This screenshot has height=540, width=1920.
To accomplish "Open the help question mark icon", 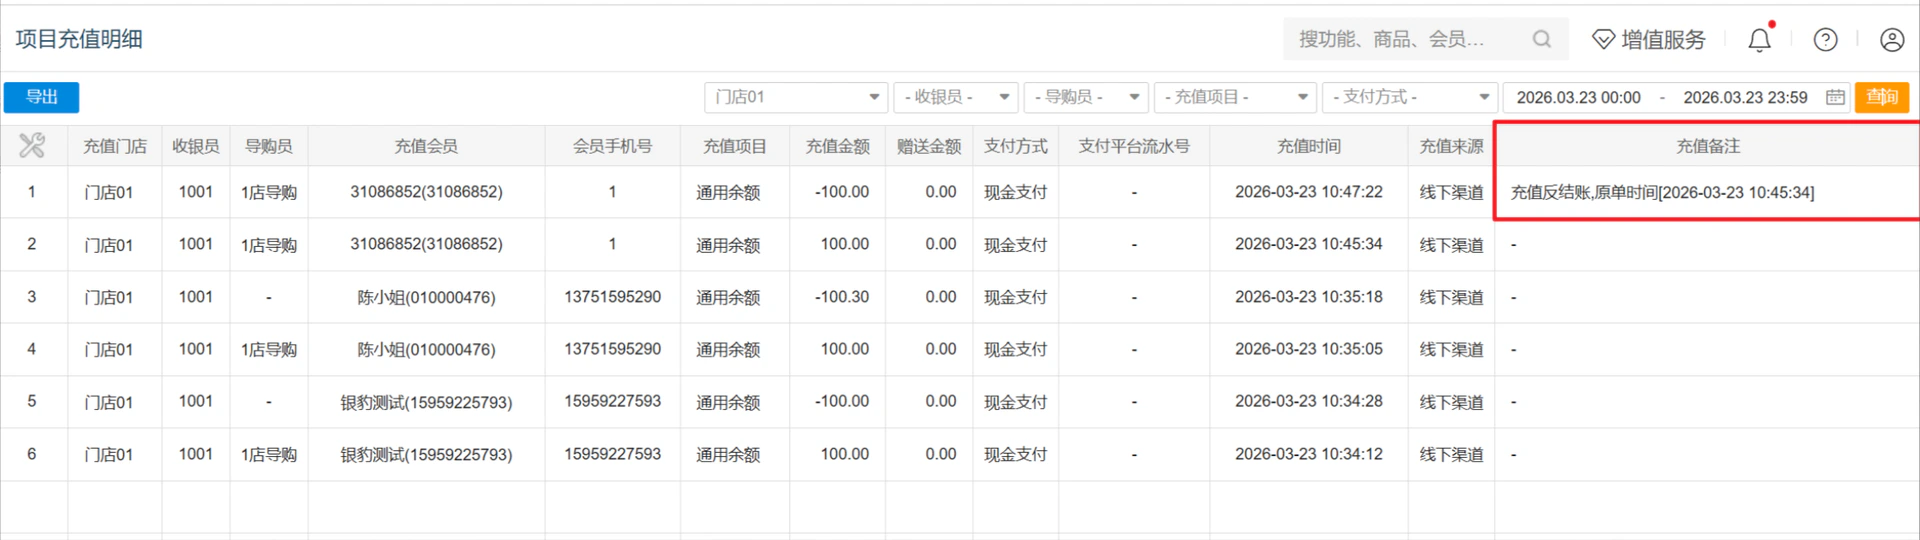I will [1825, 39].
